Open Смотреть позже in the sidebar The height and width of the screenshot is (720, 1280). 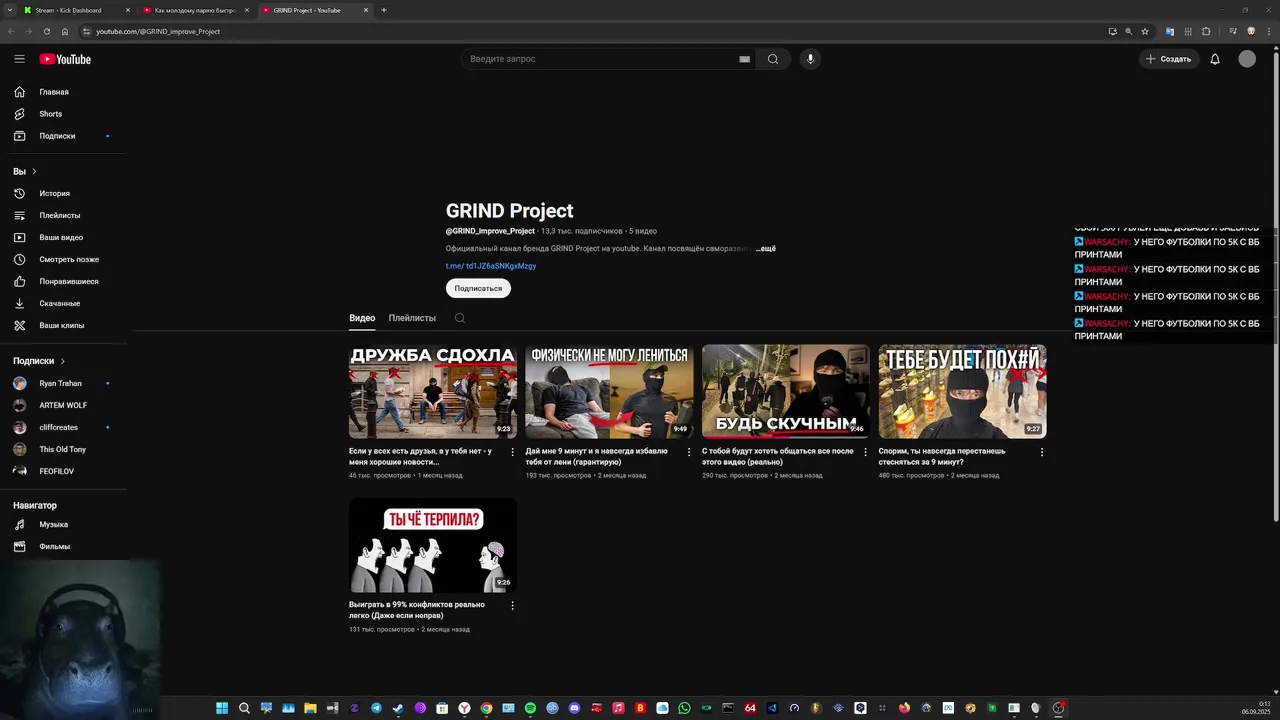(x=64, y=259)
